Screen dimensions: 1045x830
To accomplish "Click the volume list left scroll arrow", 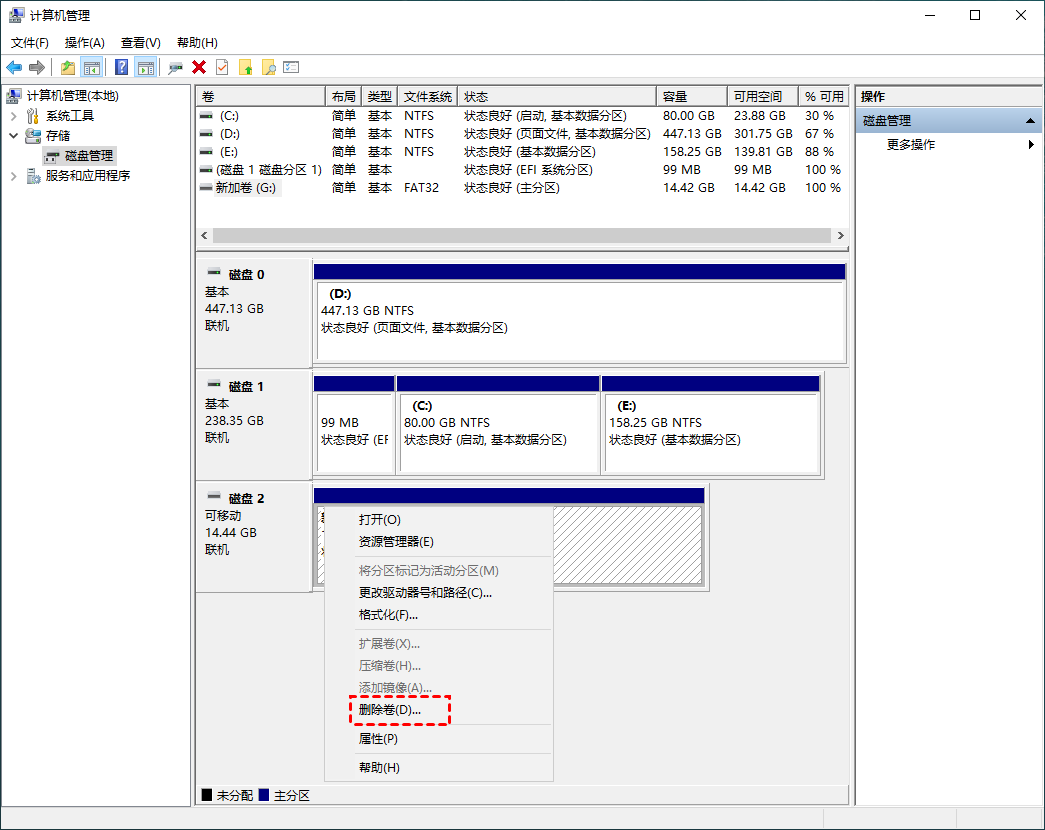I will tap(205, 235).
